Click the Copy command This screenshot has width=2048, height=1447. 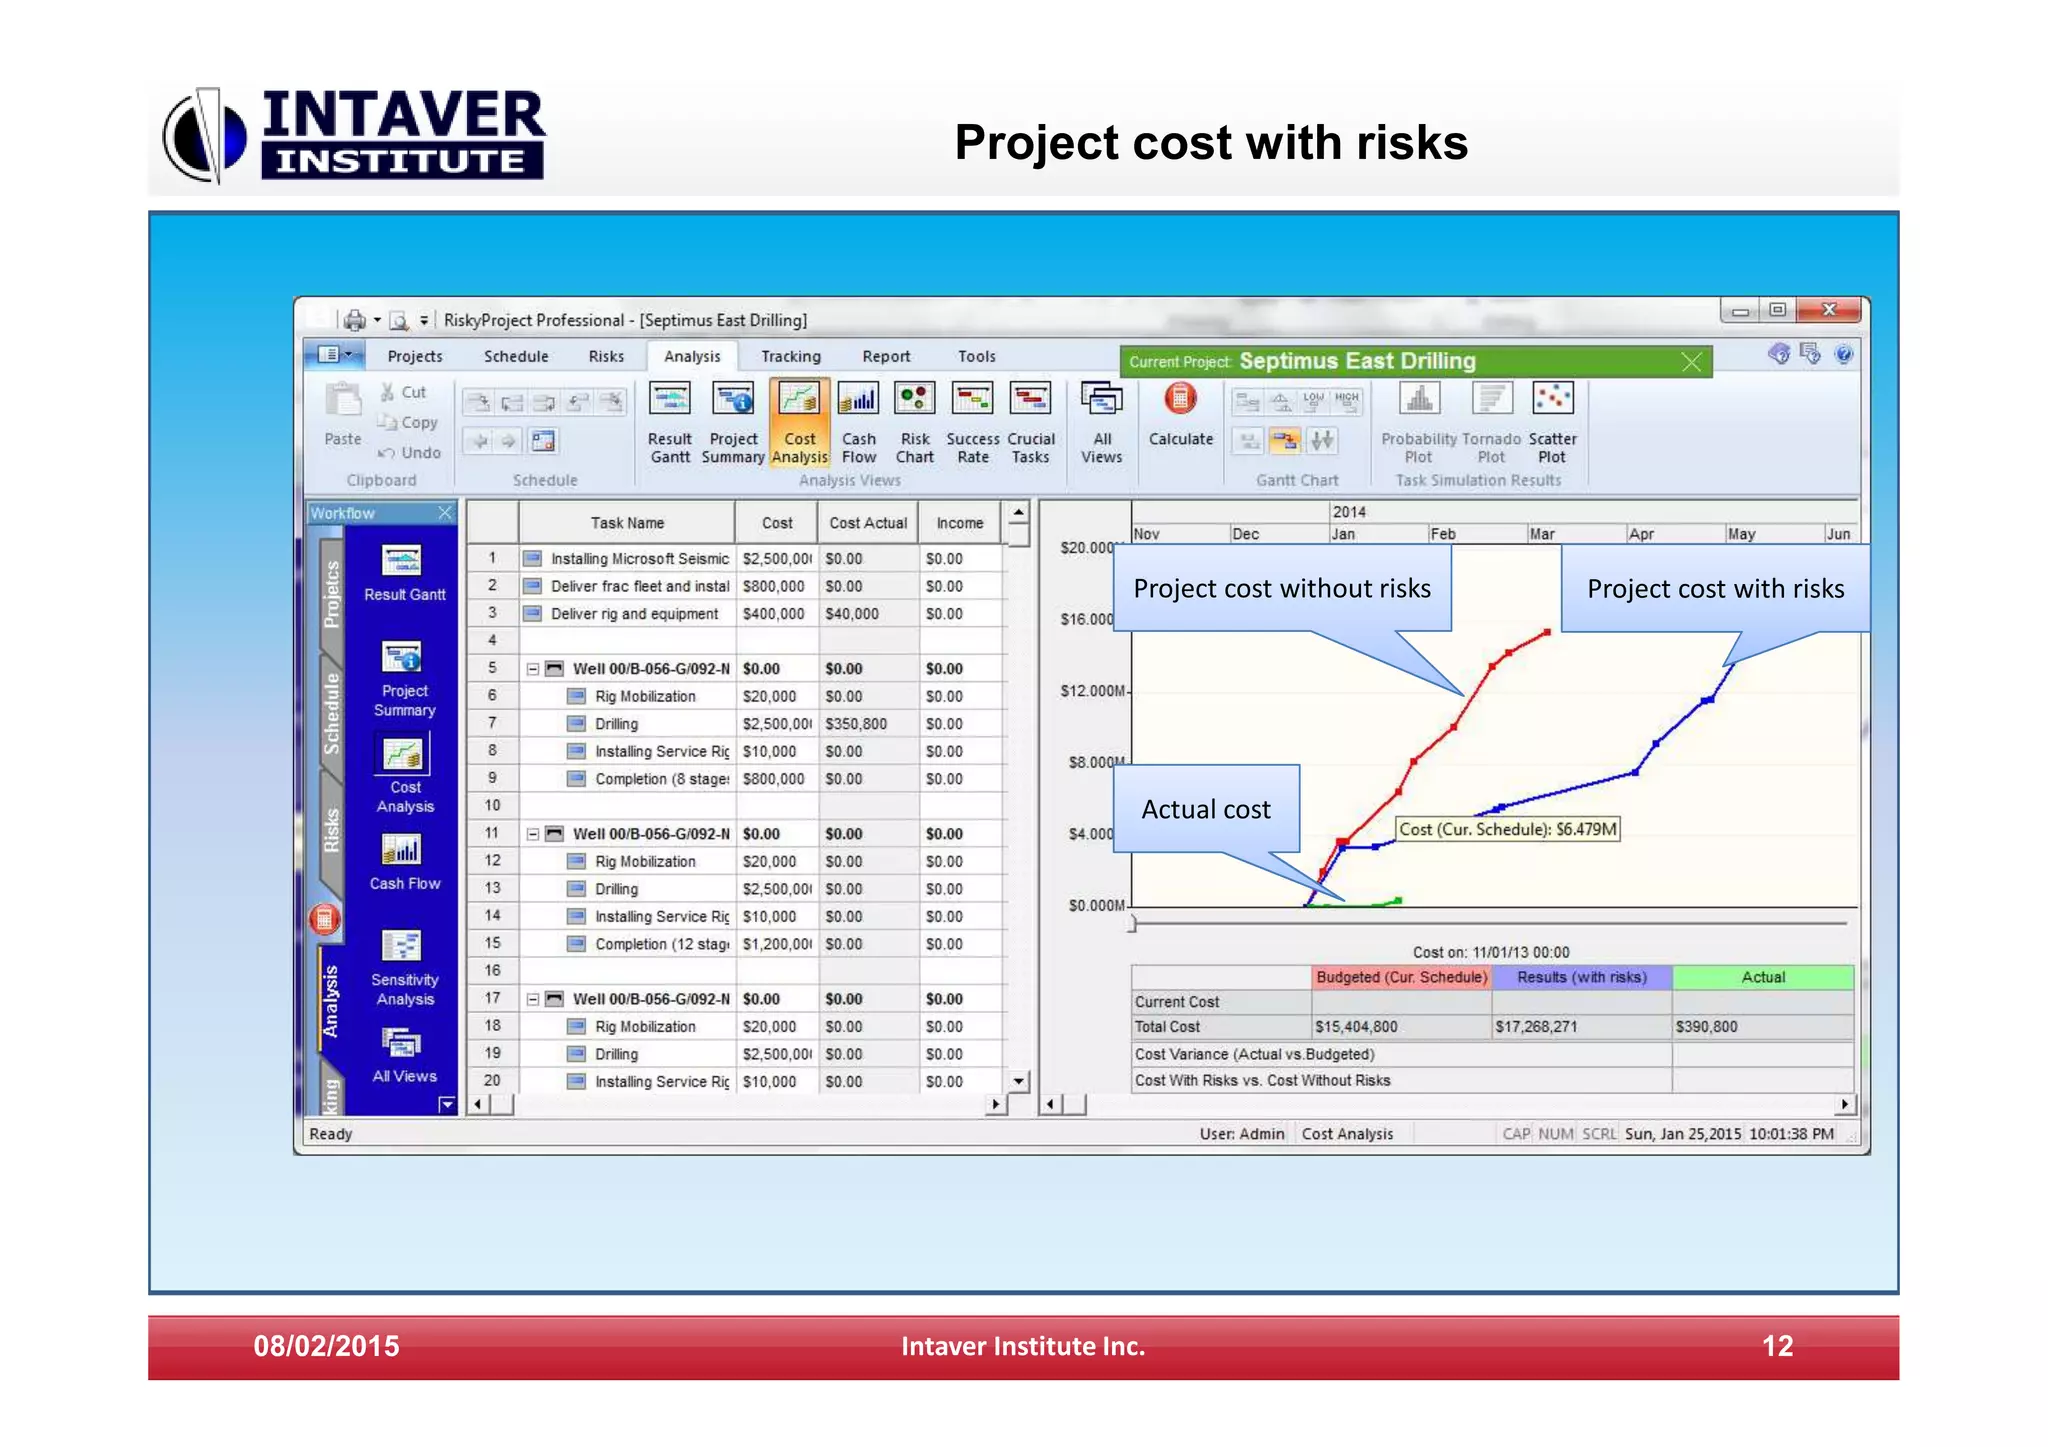click(x=408, y=422)
